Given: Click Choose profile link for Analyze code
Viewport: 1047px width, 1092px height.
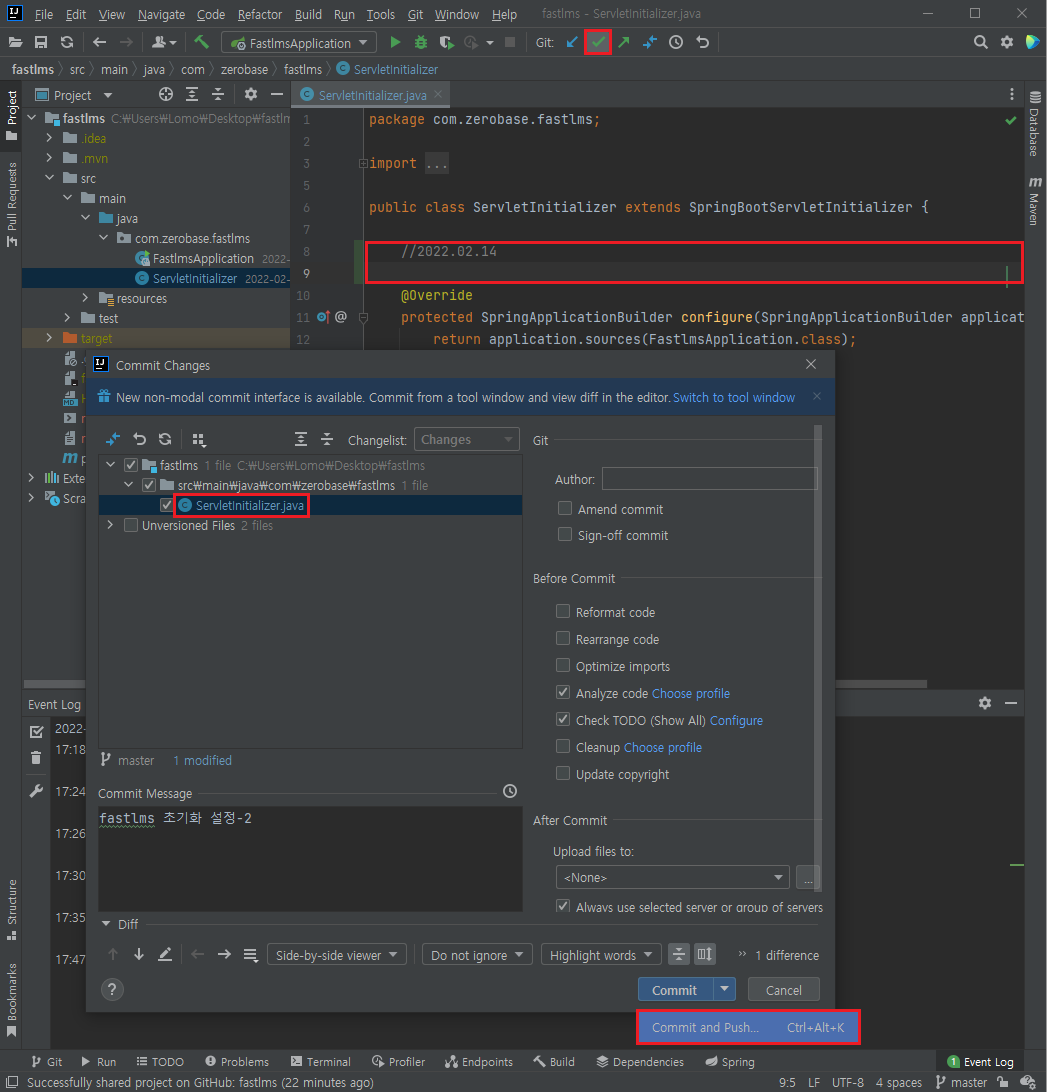Looking at the screenshot, I should [691, 693].
